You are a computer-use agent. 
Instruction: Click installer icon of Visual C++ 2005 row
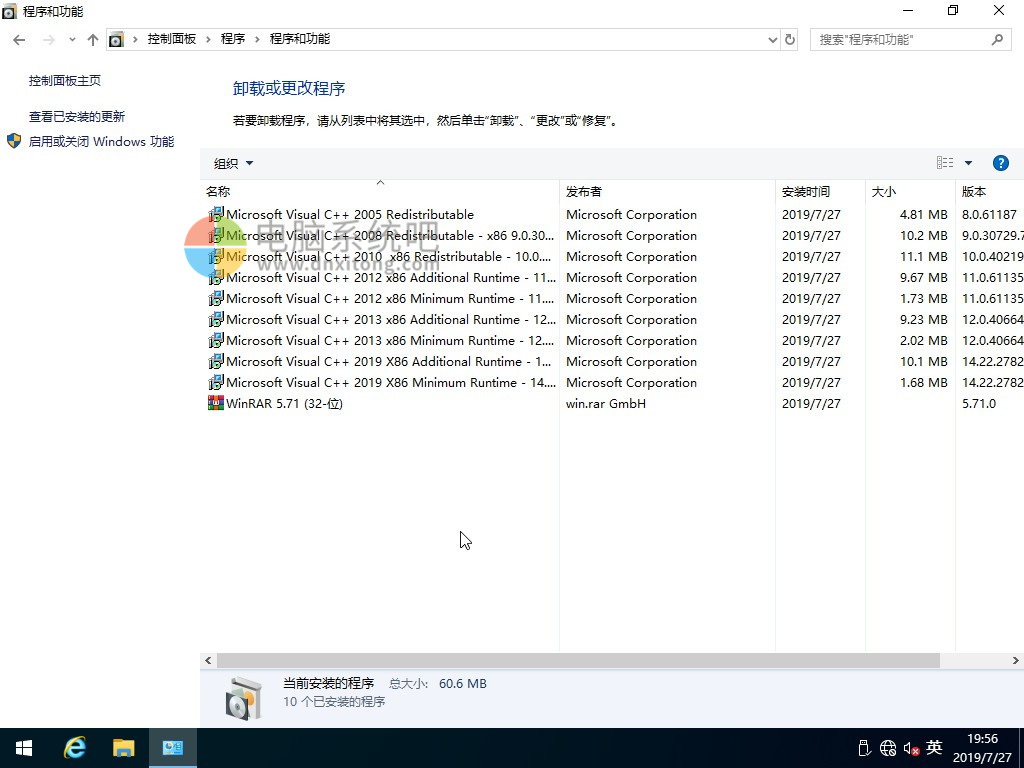point(216,214)
